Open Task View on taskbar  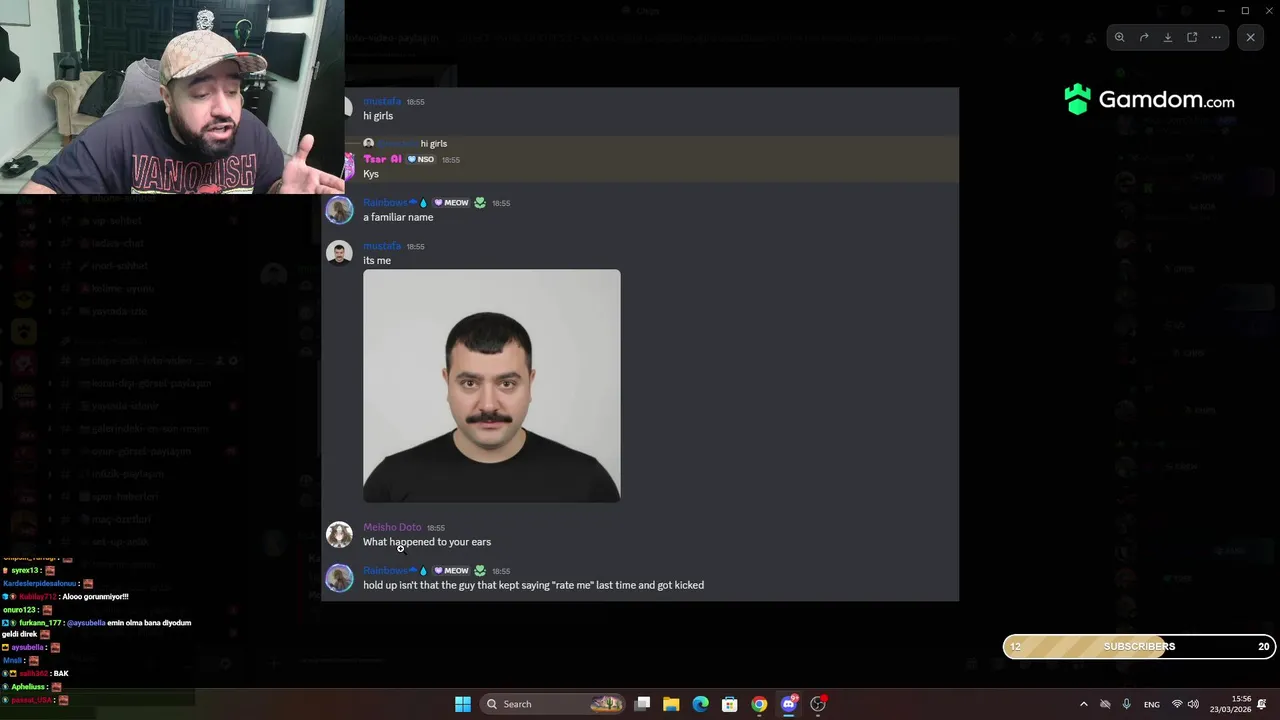point(643,704)
